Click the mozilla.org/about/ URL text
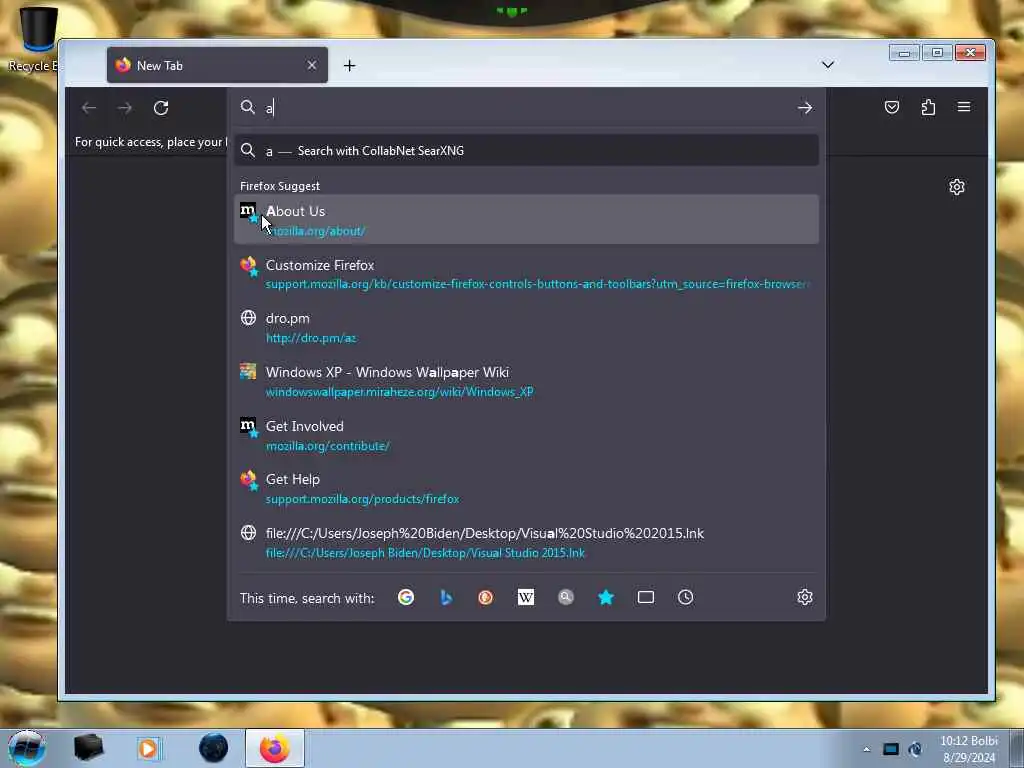 (315, 231)
